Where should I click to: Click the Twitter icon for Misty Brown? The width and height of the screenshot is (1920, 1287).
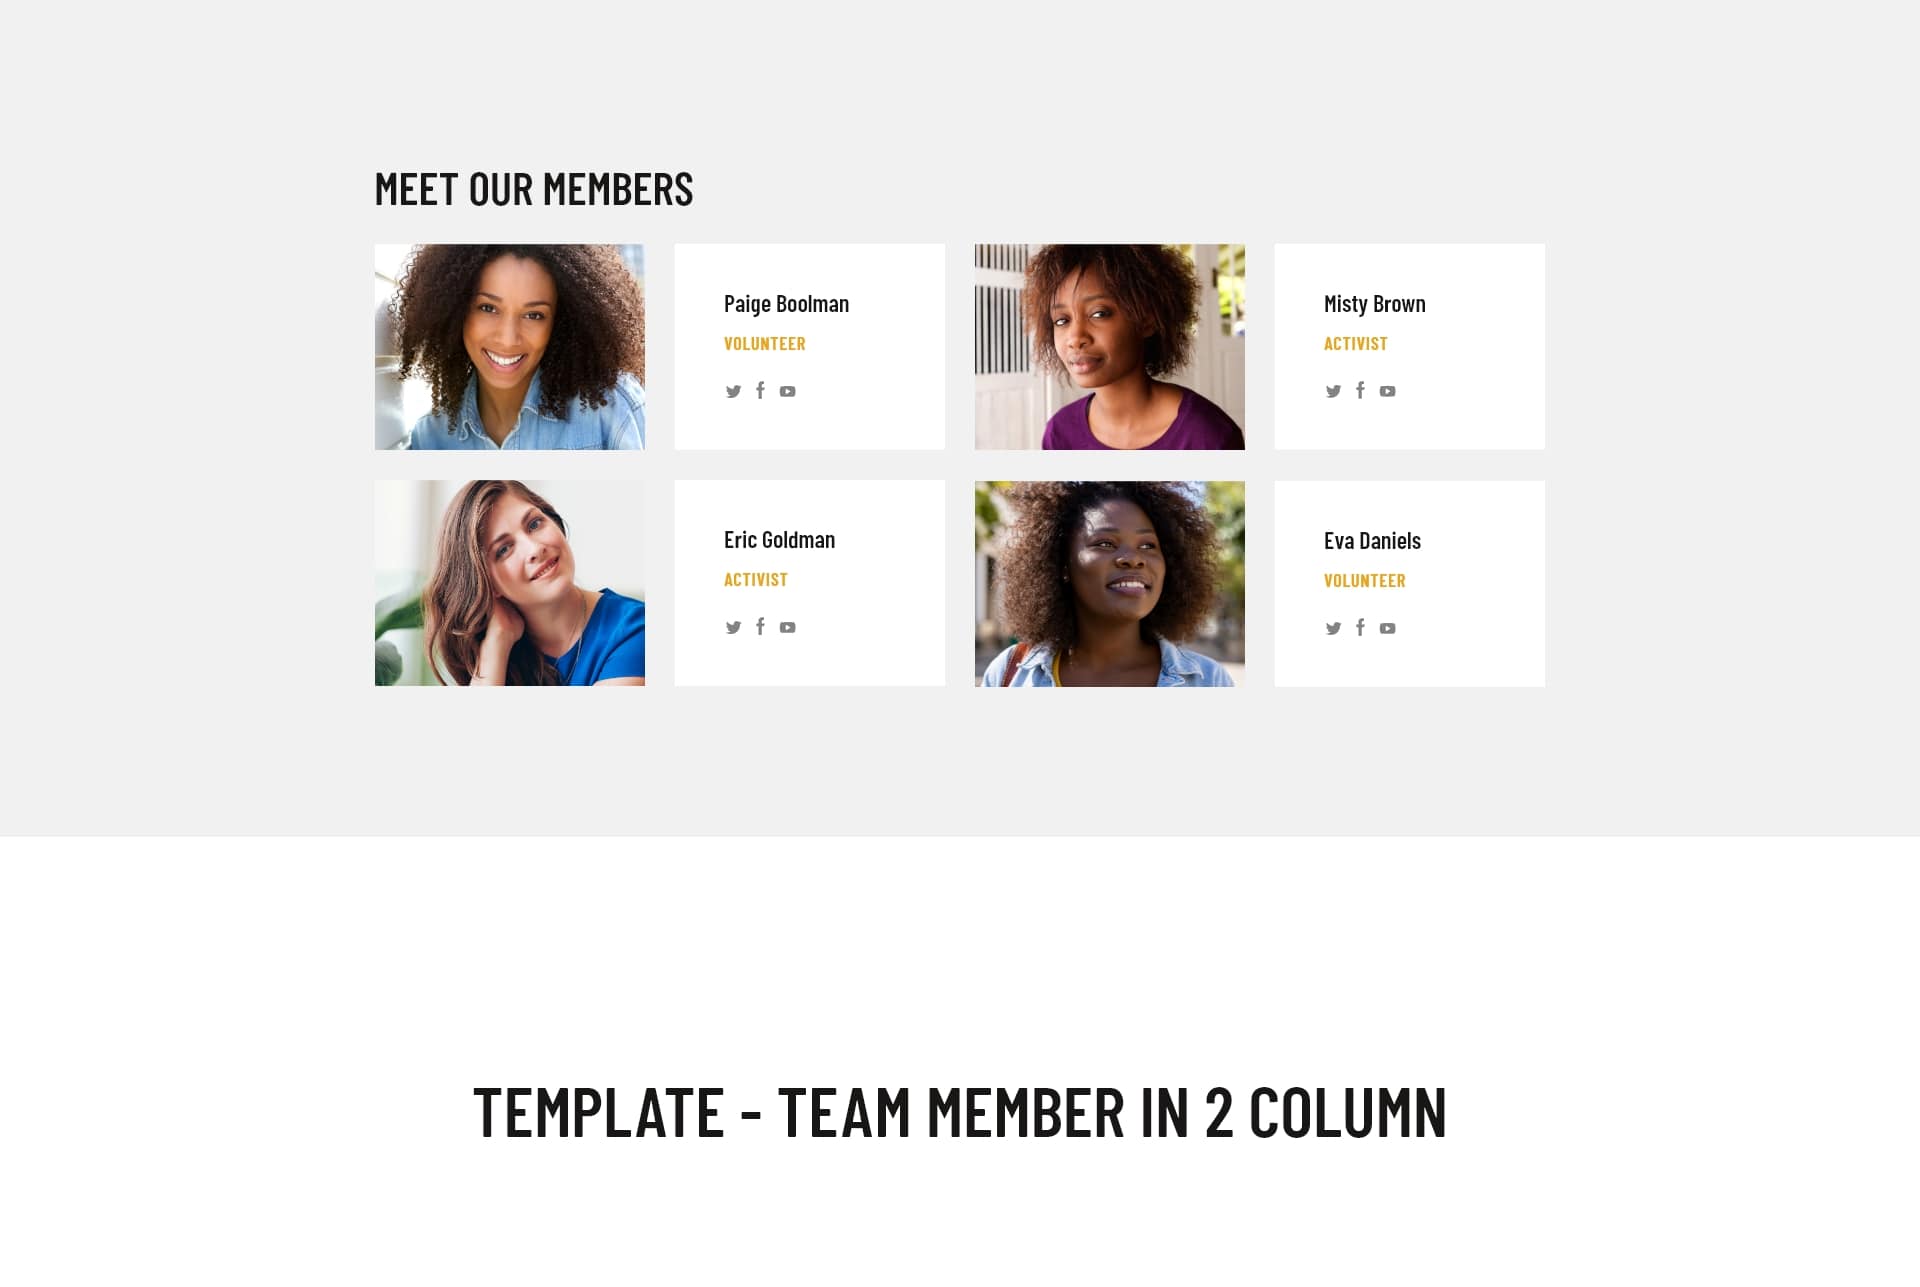(1333, 391)
